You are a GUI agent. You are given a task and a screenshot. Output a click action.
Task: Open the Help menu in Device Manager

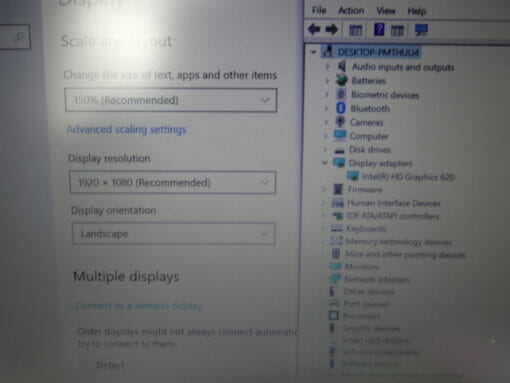click(x=417, y=11)
